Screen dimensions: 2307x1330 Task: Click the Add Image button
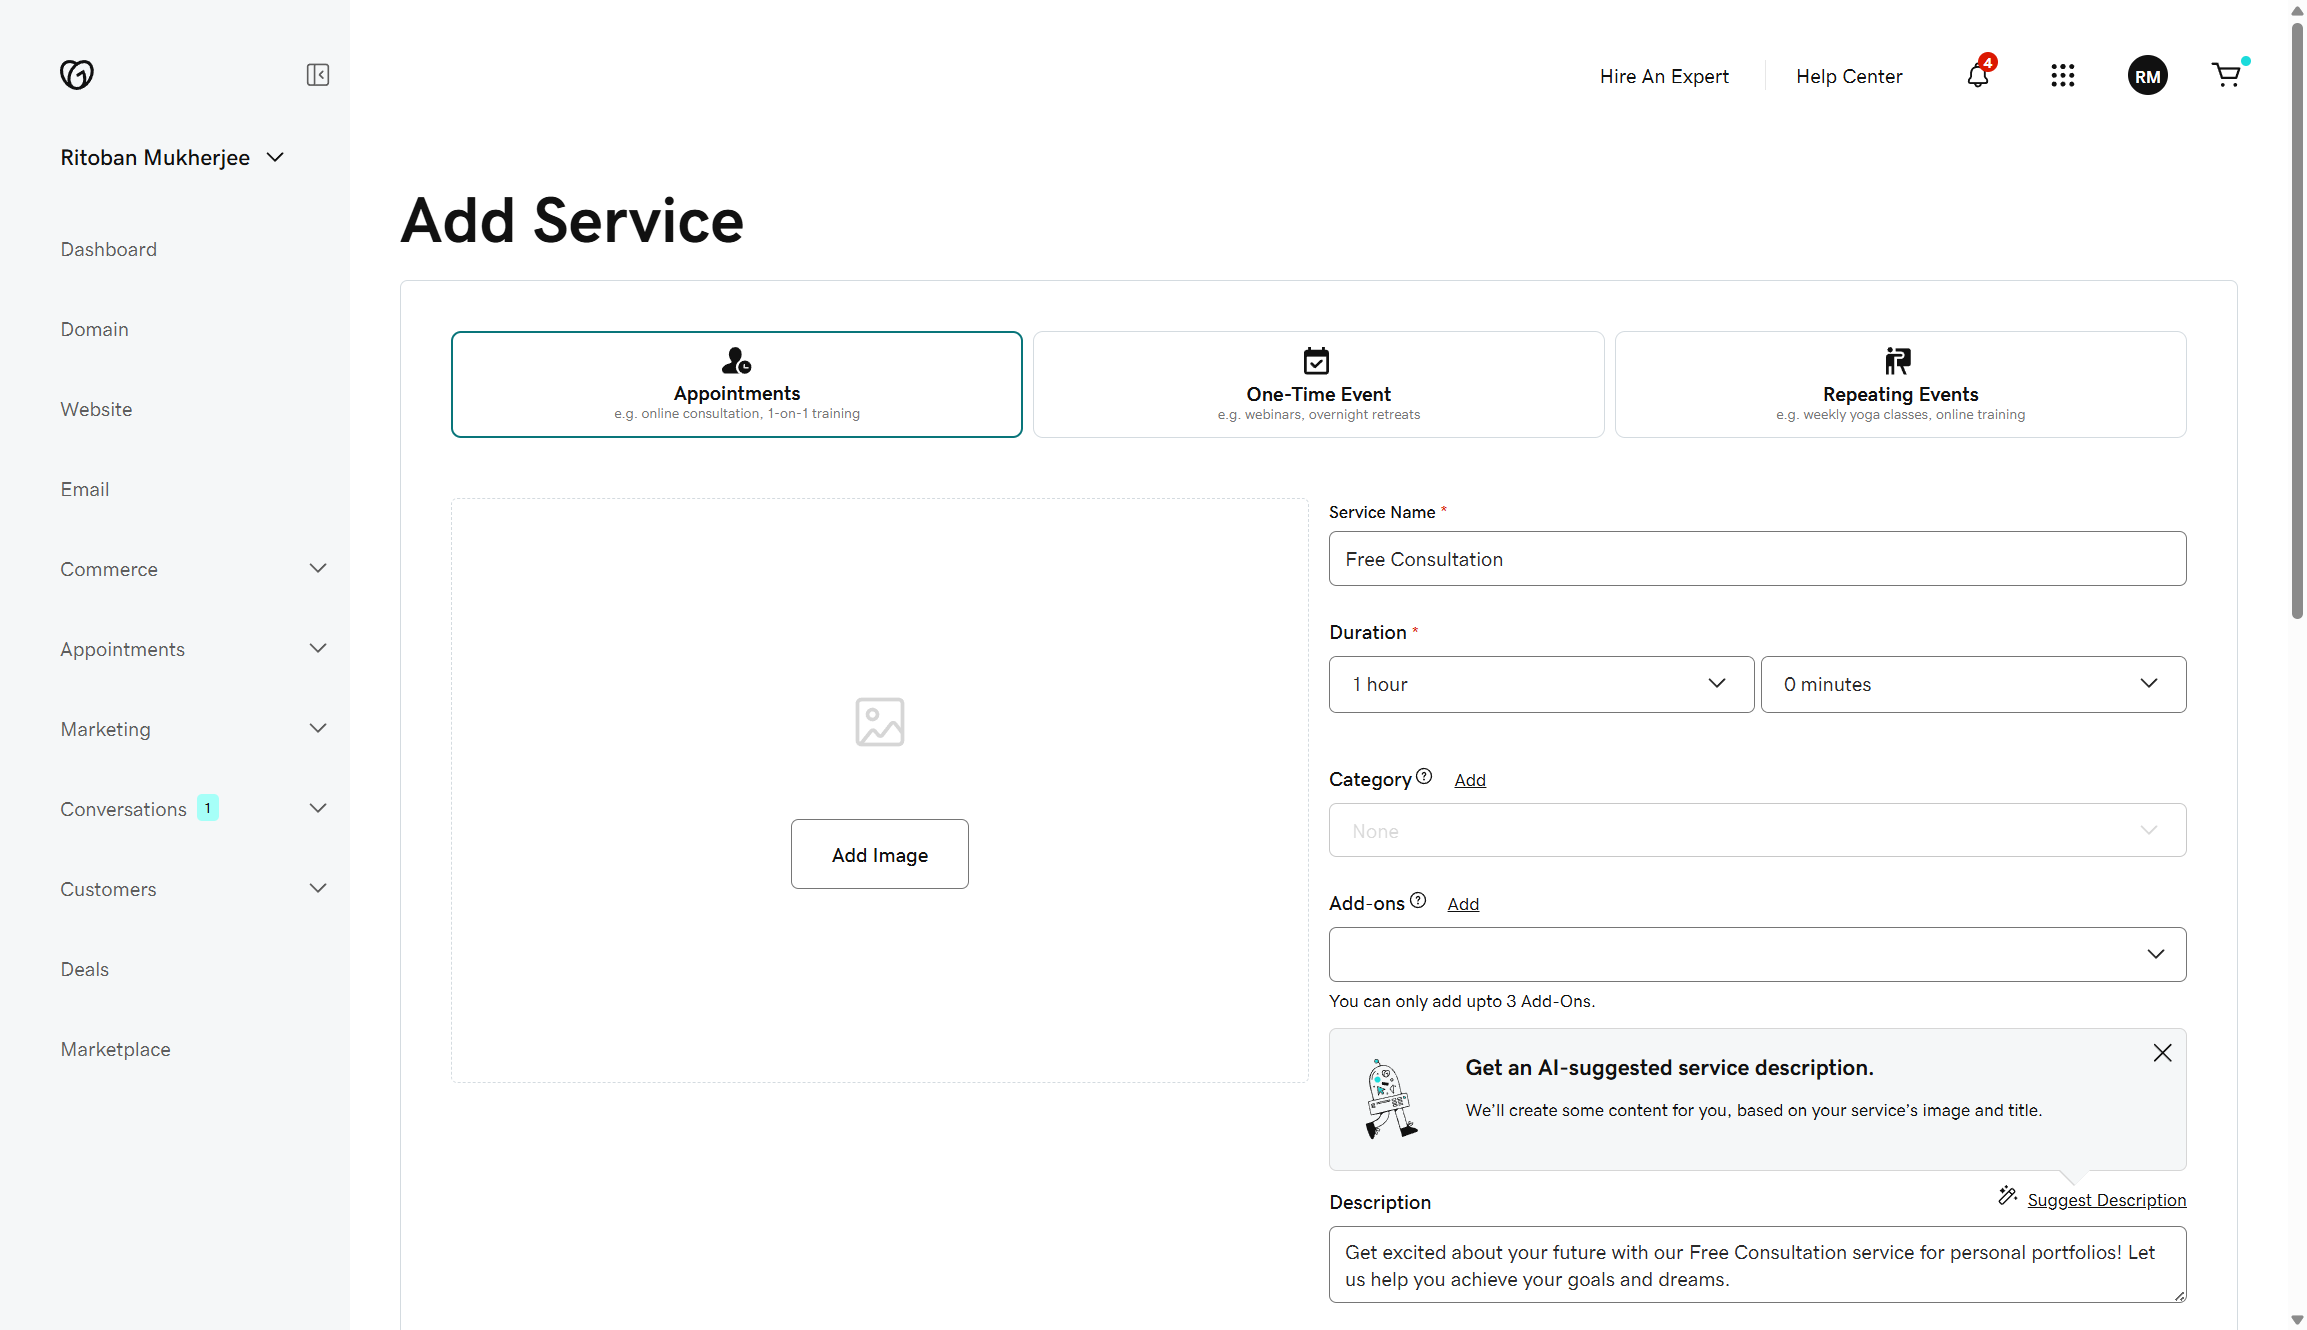click(x=879, y=854)
